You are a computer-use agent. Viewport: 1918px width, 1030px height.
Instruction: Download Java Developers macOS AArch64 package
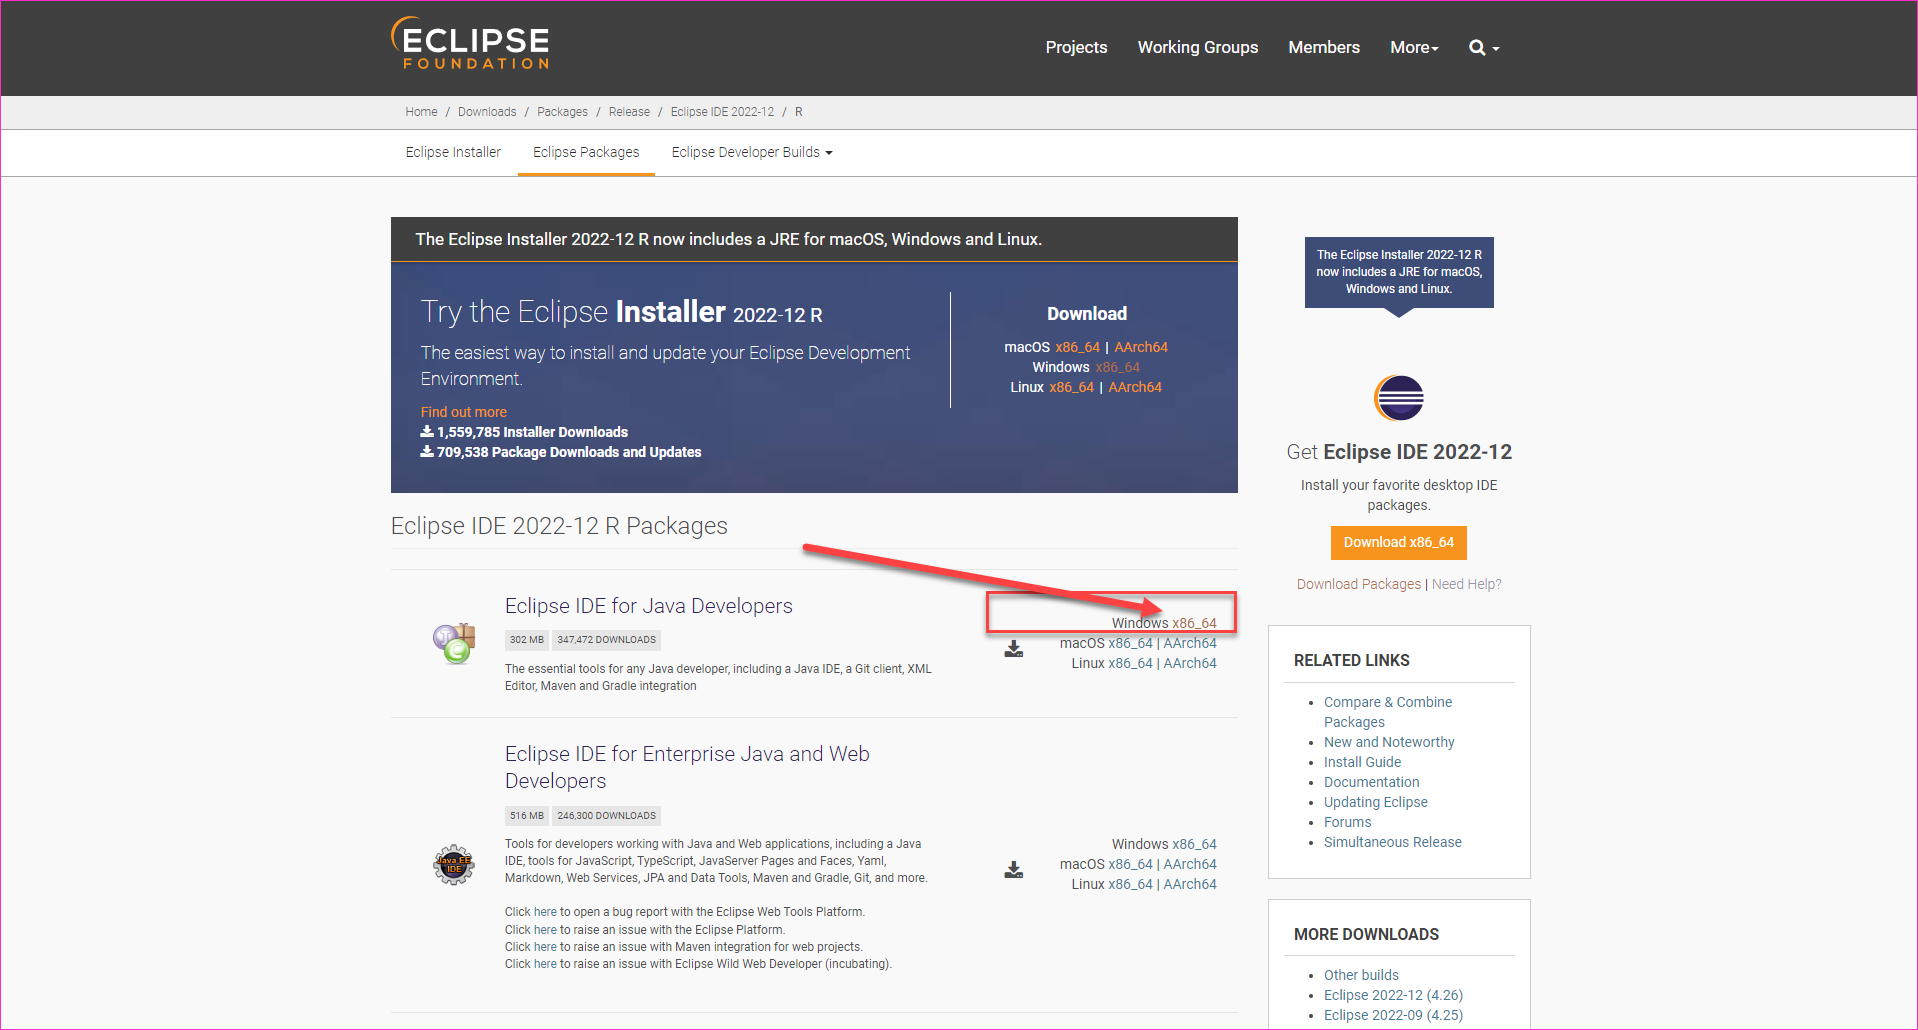[x=1190, y=643]
